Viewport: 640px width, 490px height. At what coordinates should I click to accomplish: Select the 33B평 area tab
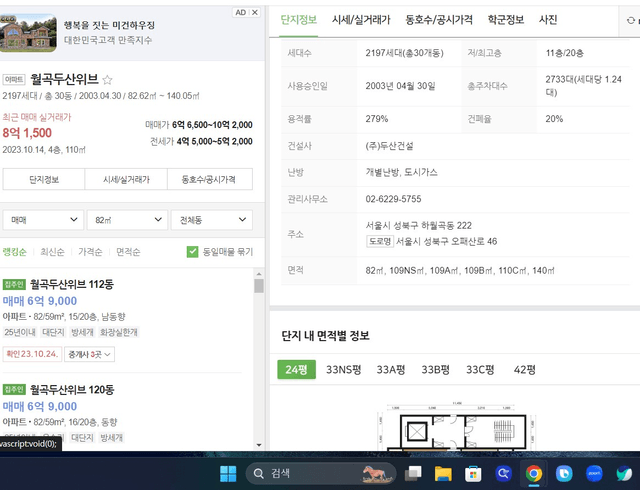tap(436, 370)
